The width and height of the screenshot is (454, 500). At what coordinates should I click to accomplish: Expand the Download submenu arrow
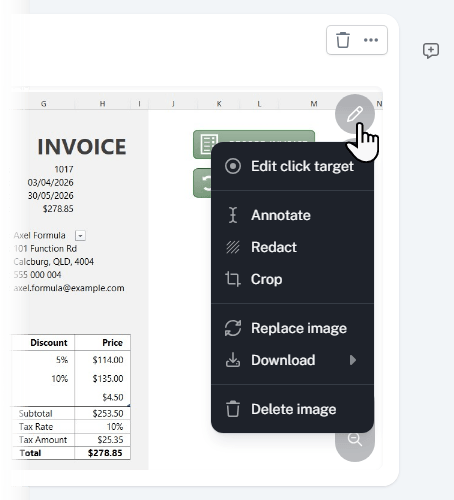(353, 360)
